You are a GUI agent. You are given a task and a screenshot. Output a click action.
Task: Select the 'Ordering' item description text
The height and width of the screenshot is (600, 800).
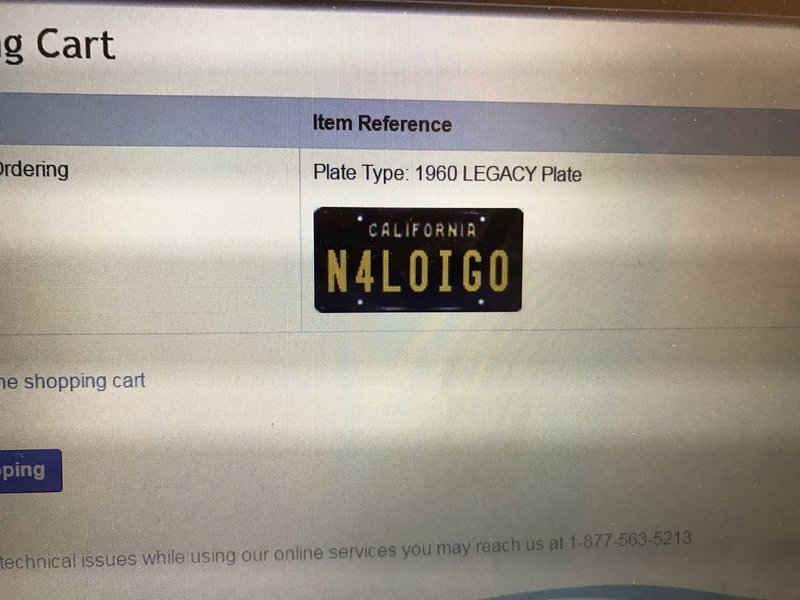point(34,170)
